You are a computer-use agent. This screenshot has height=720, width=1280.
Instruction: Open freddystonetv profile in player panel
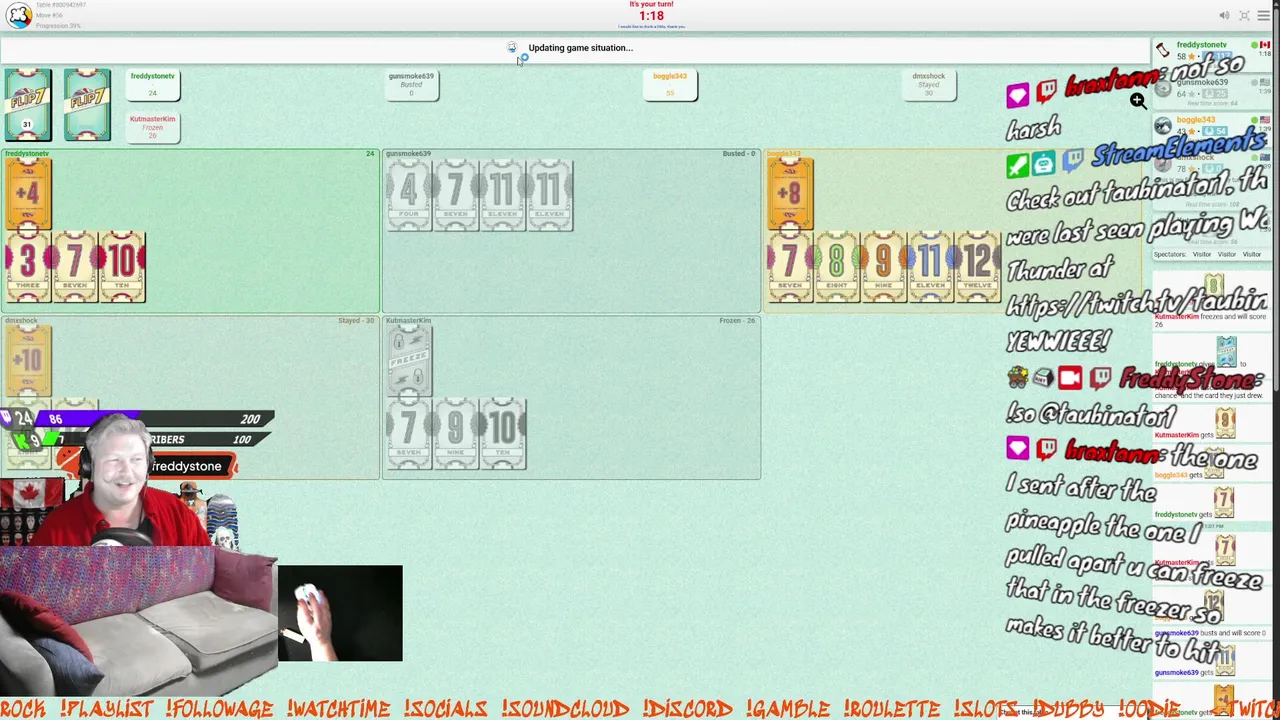tap(1201, 45)
